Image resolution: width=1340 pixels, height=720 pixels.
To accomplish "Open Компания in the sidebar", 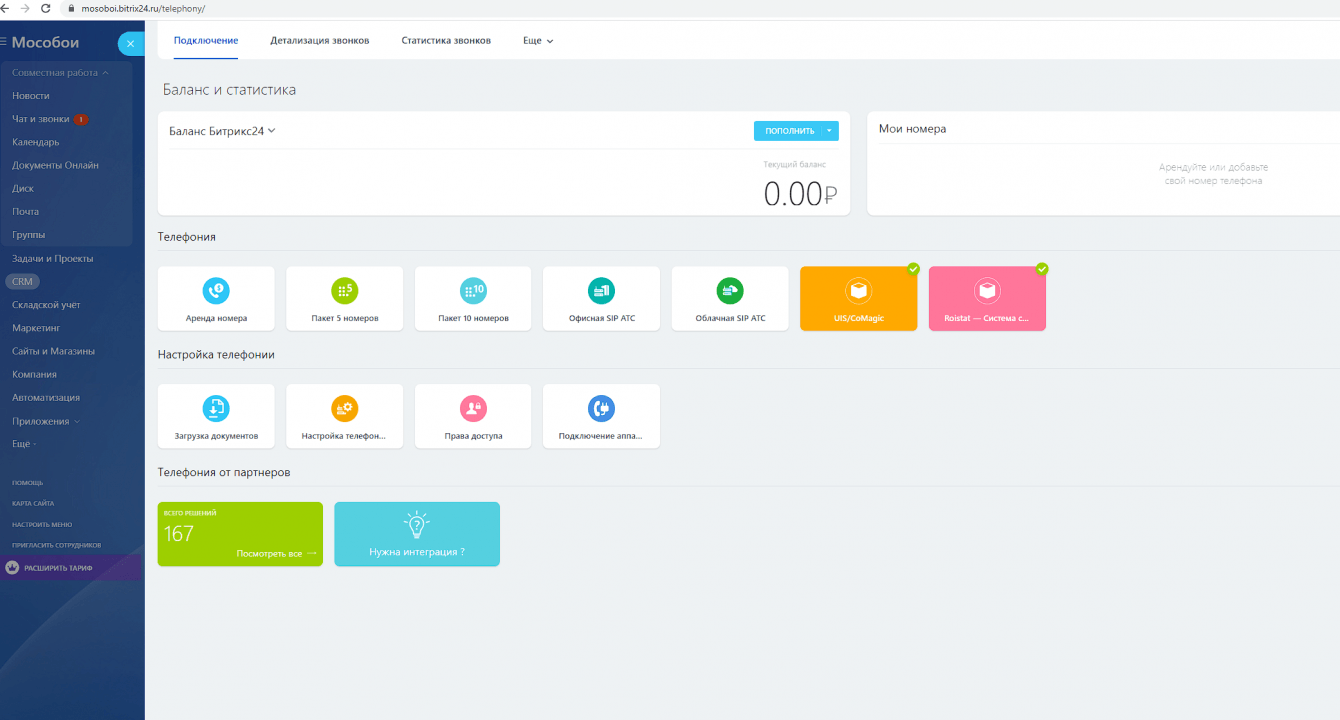I will coord(34,374).
